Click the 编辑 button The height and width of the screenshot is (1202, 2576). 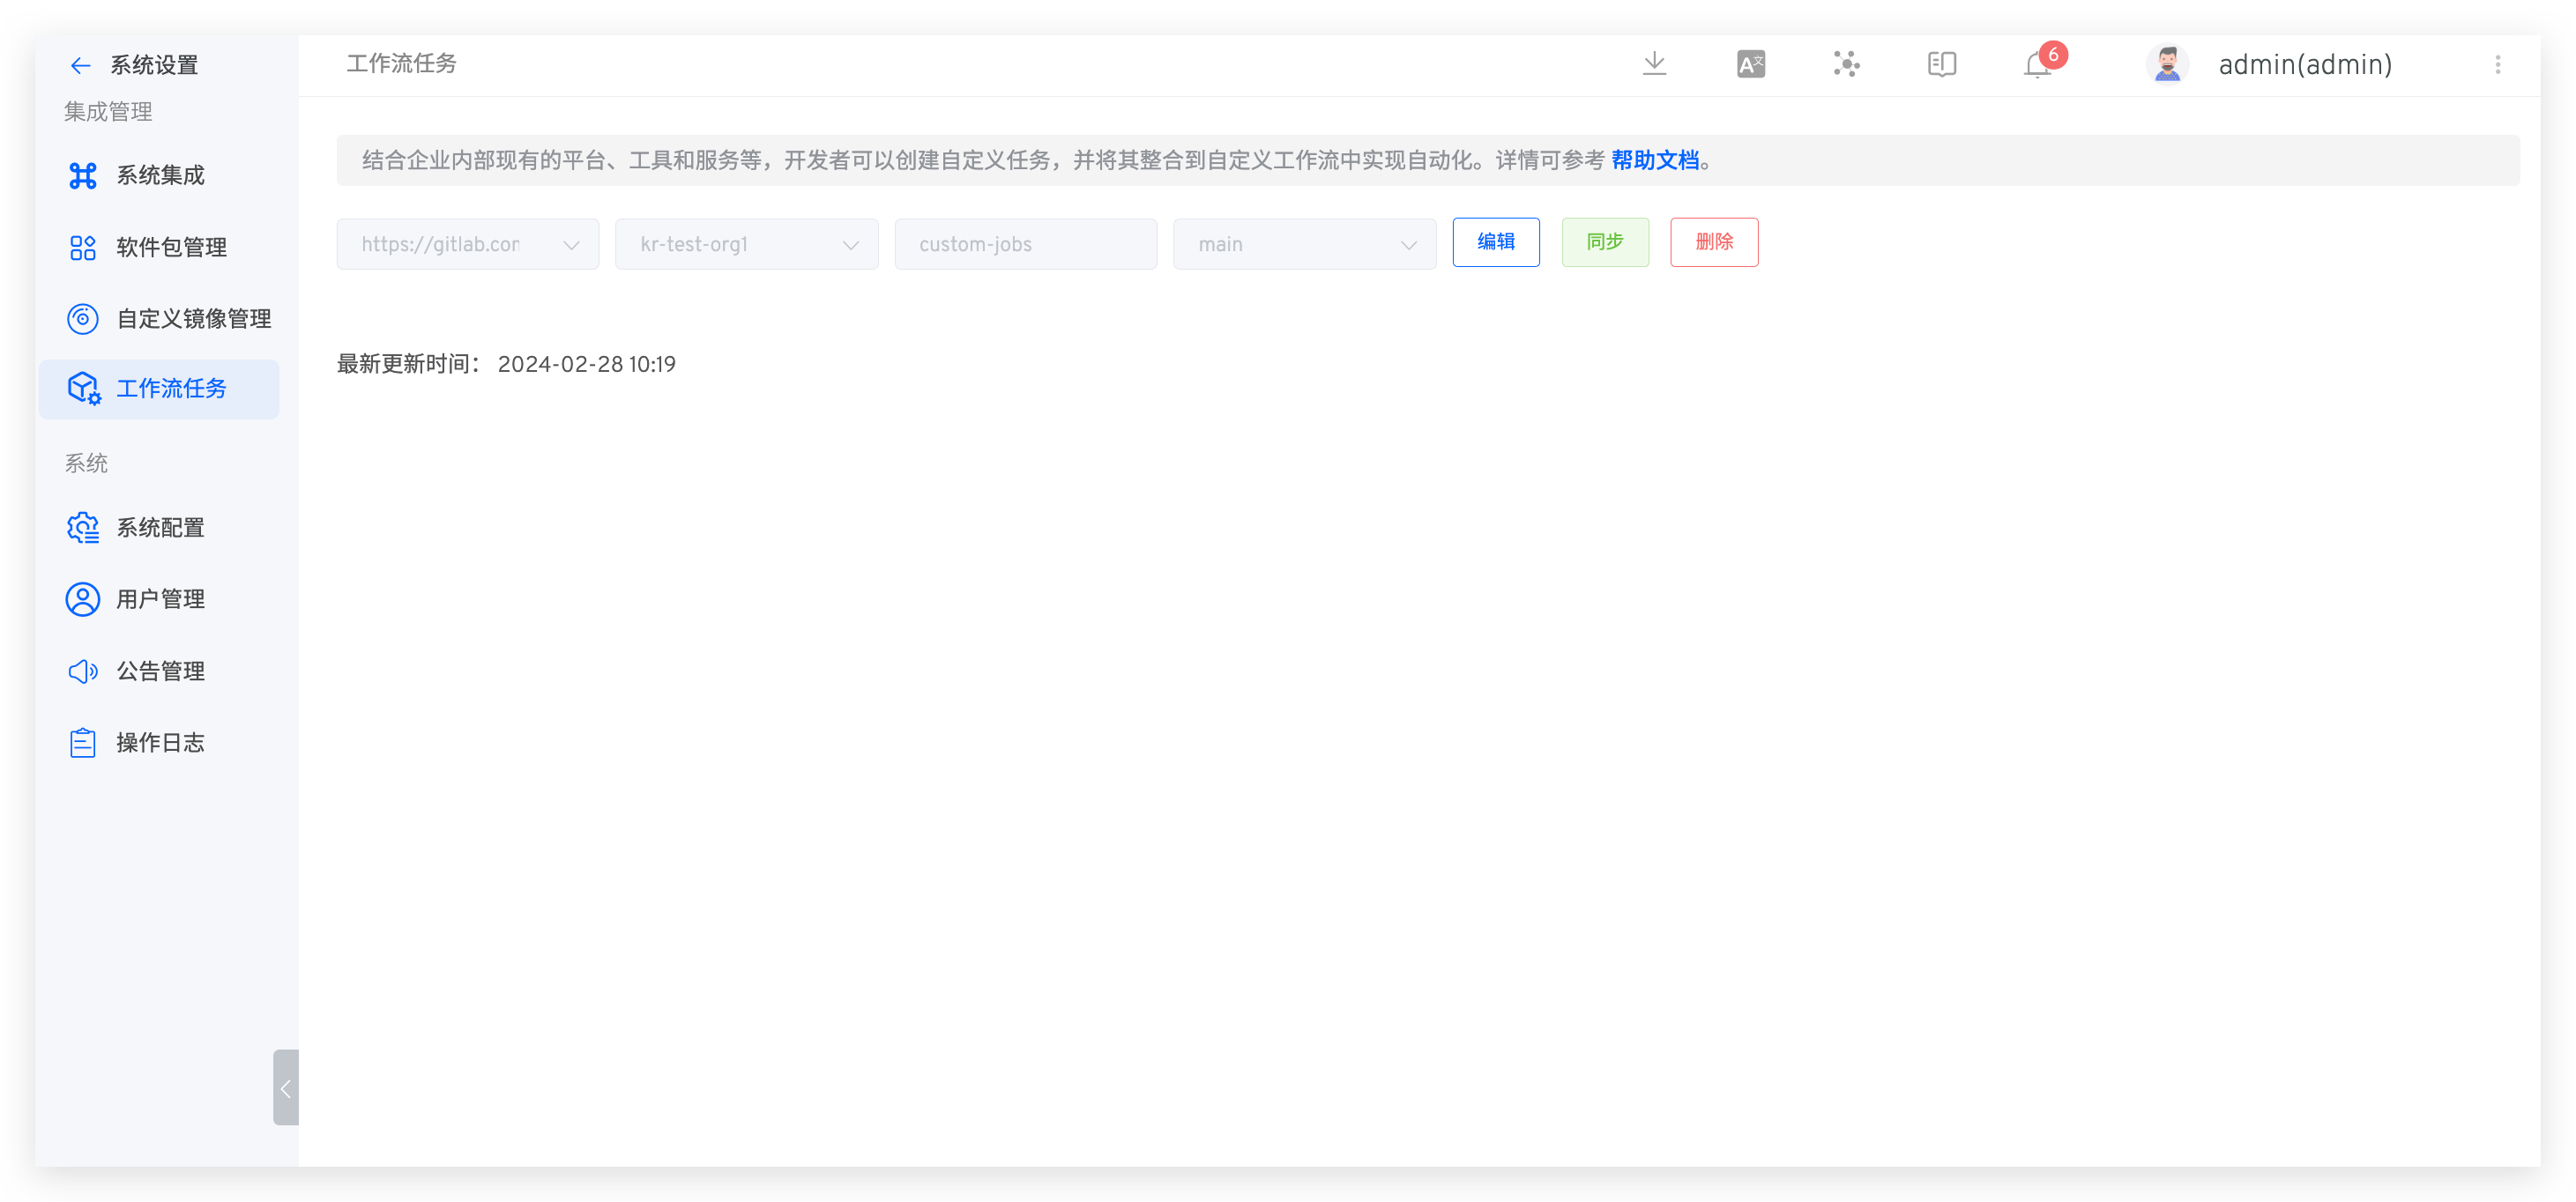[x=1496, y=241]
